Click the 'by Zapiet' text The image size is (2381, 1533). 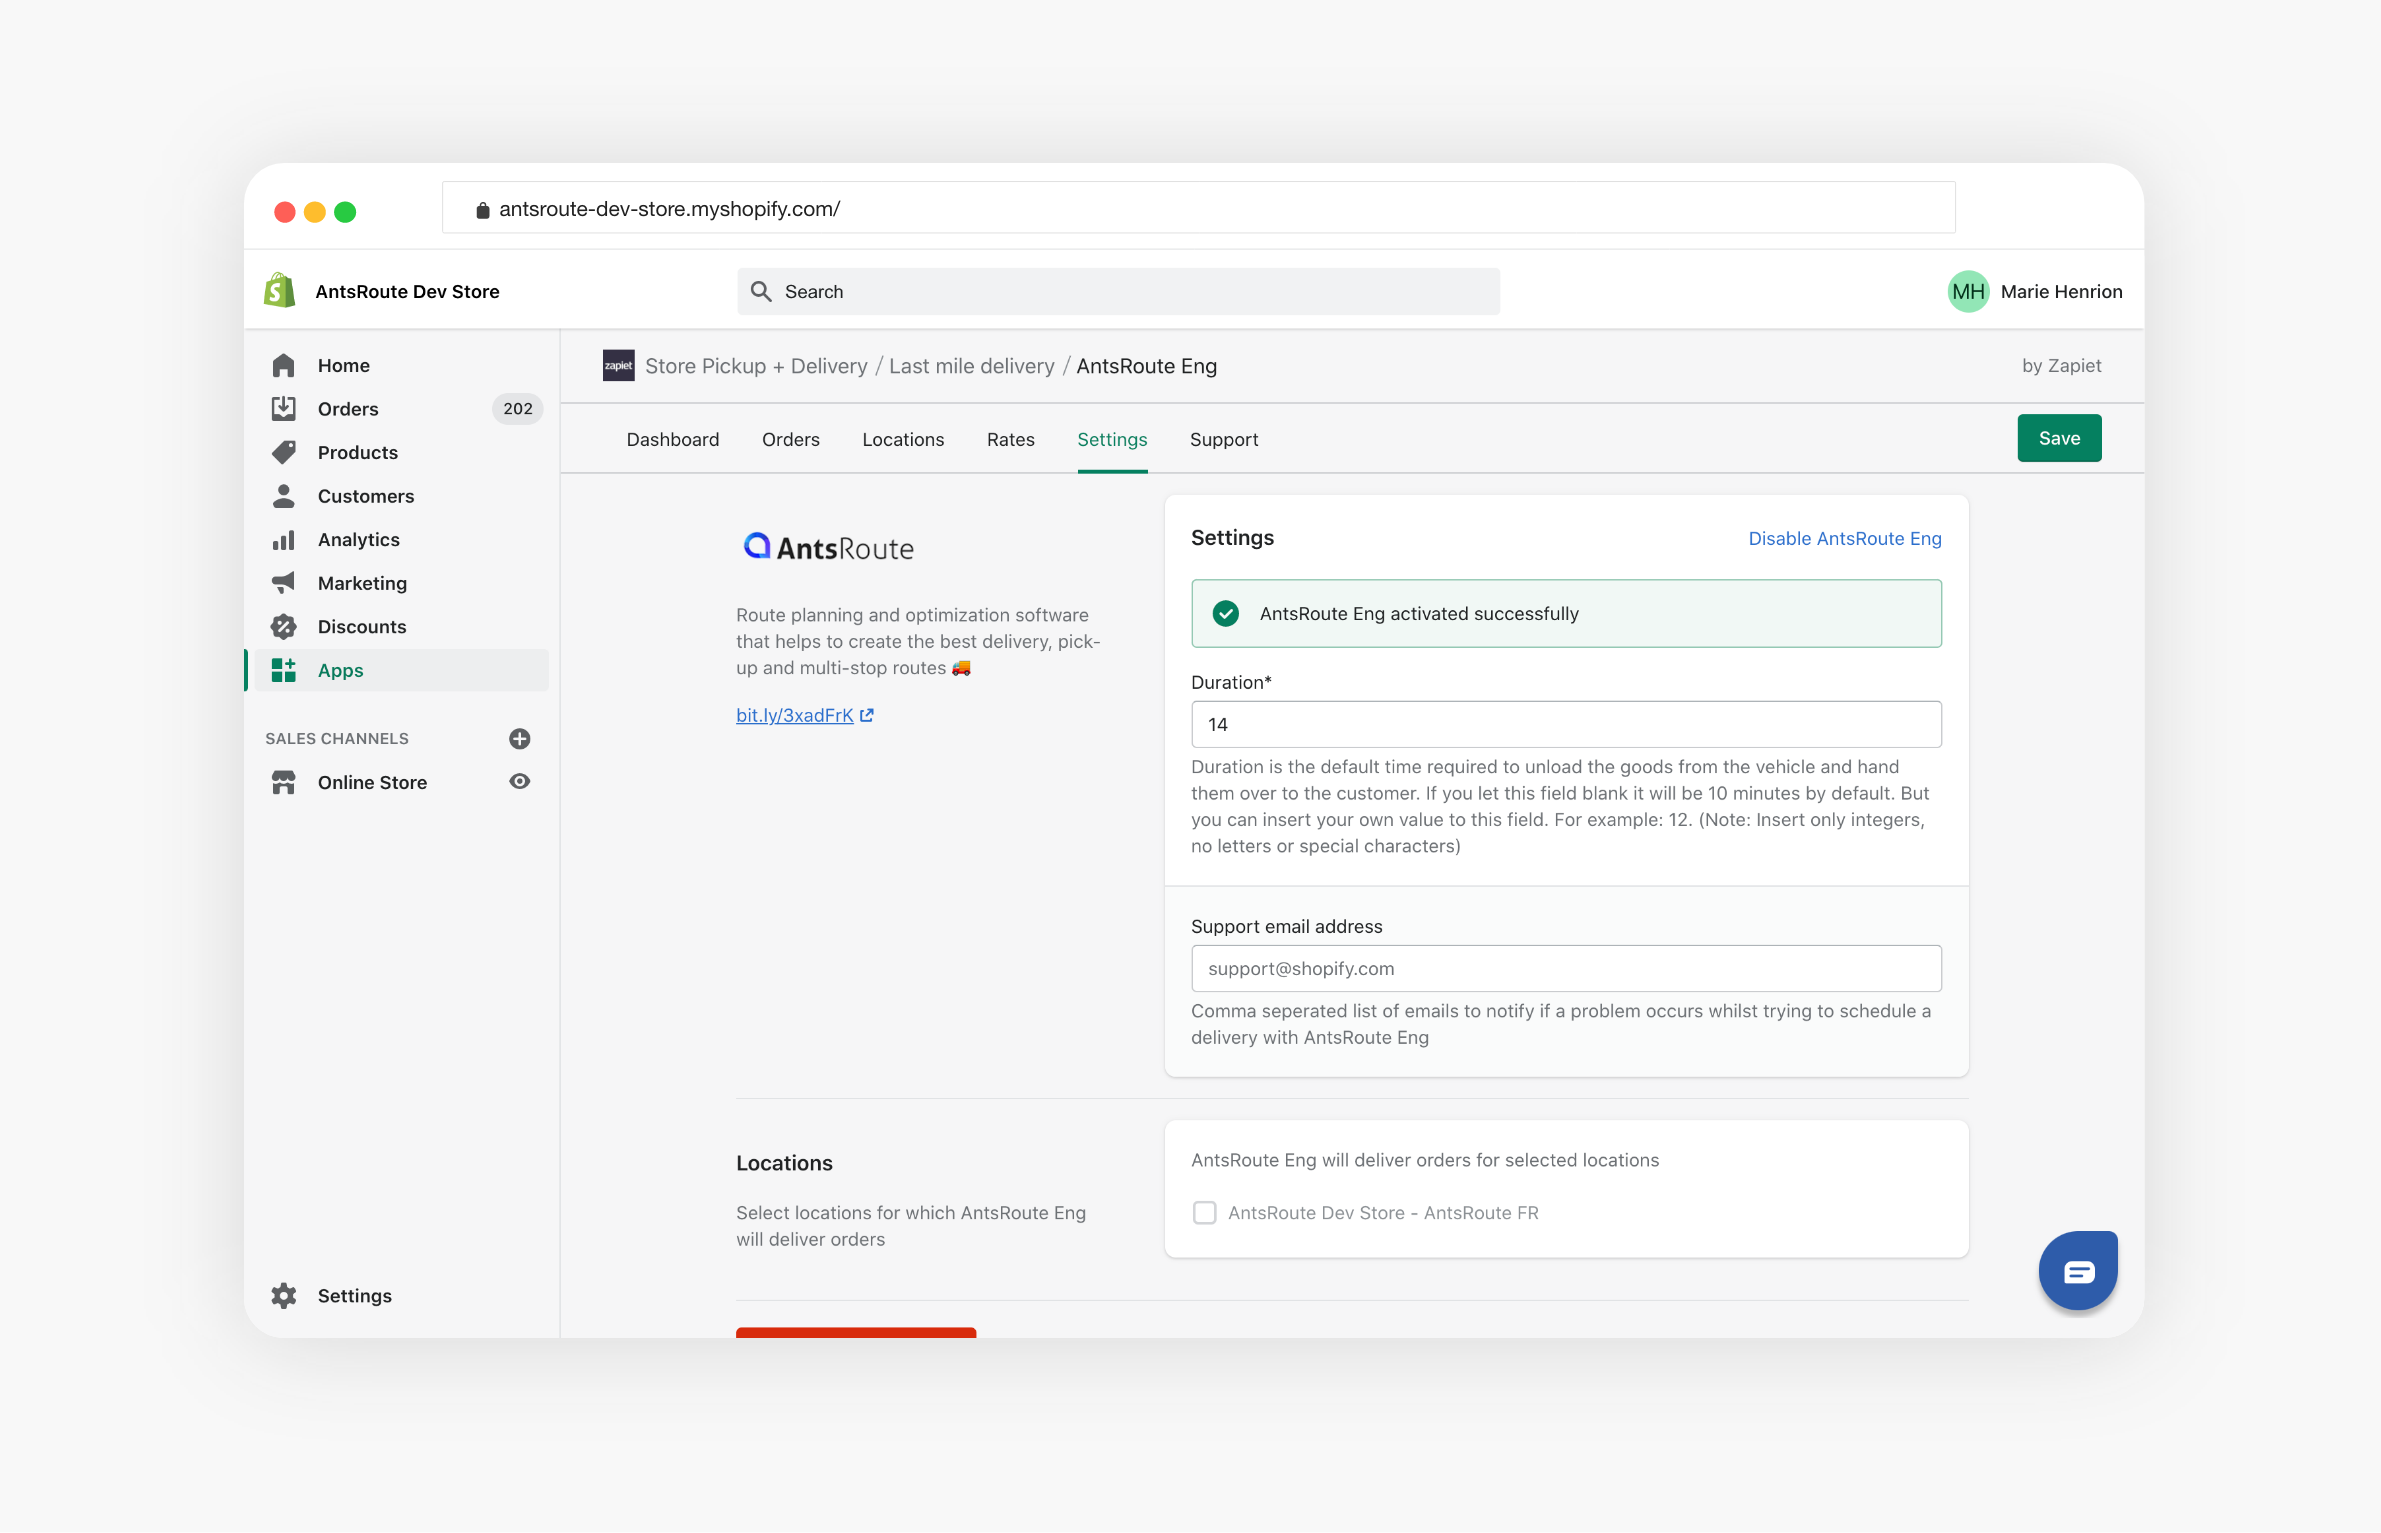pos(2061,366)
